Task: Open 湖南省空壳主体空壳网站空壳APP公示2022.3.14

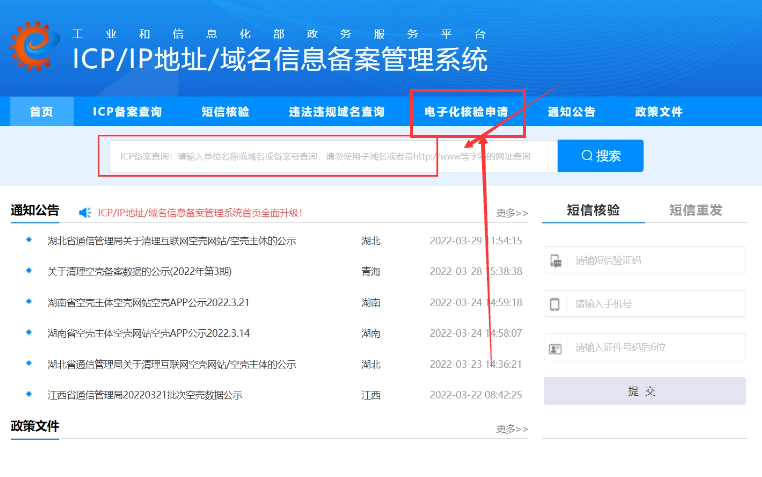Action: click(x=149, y=333)
